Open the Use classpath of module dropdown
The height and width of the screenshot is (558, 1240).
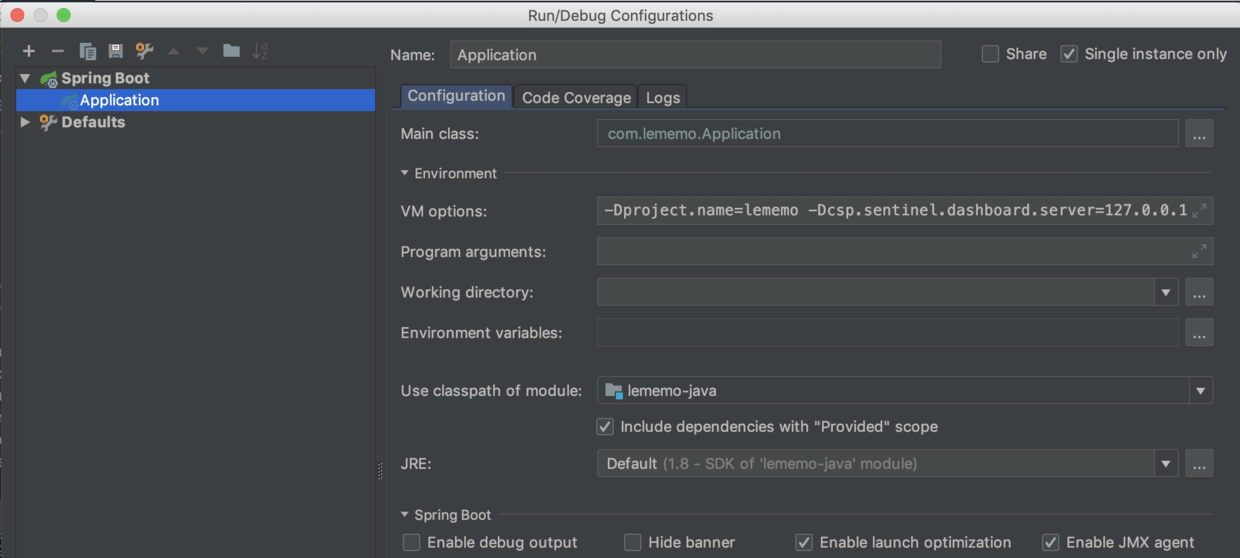[1200, 391]
